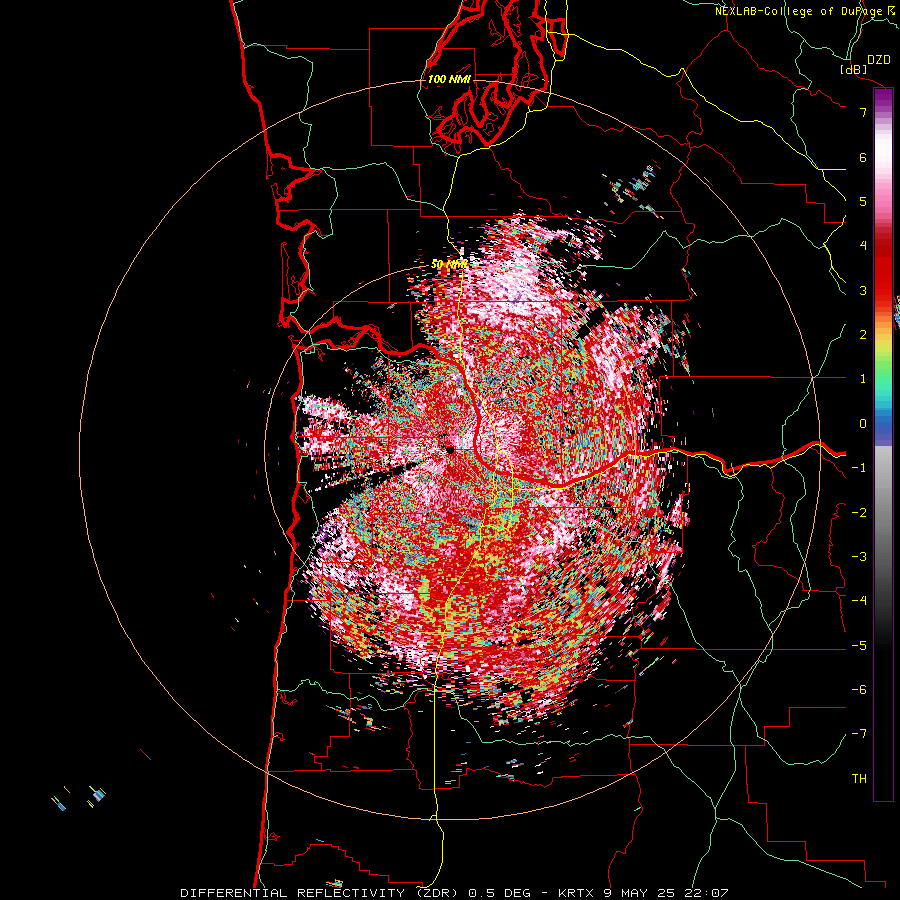This screenshot has width=900, height=900.
Task: Click the -5 value on color scale
Action: pyautogui.click(x=859, y=646)
